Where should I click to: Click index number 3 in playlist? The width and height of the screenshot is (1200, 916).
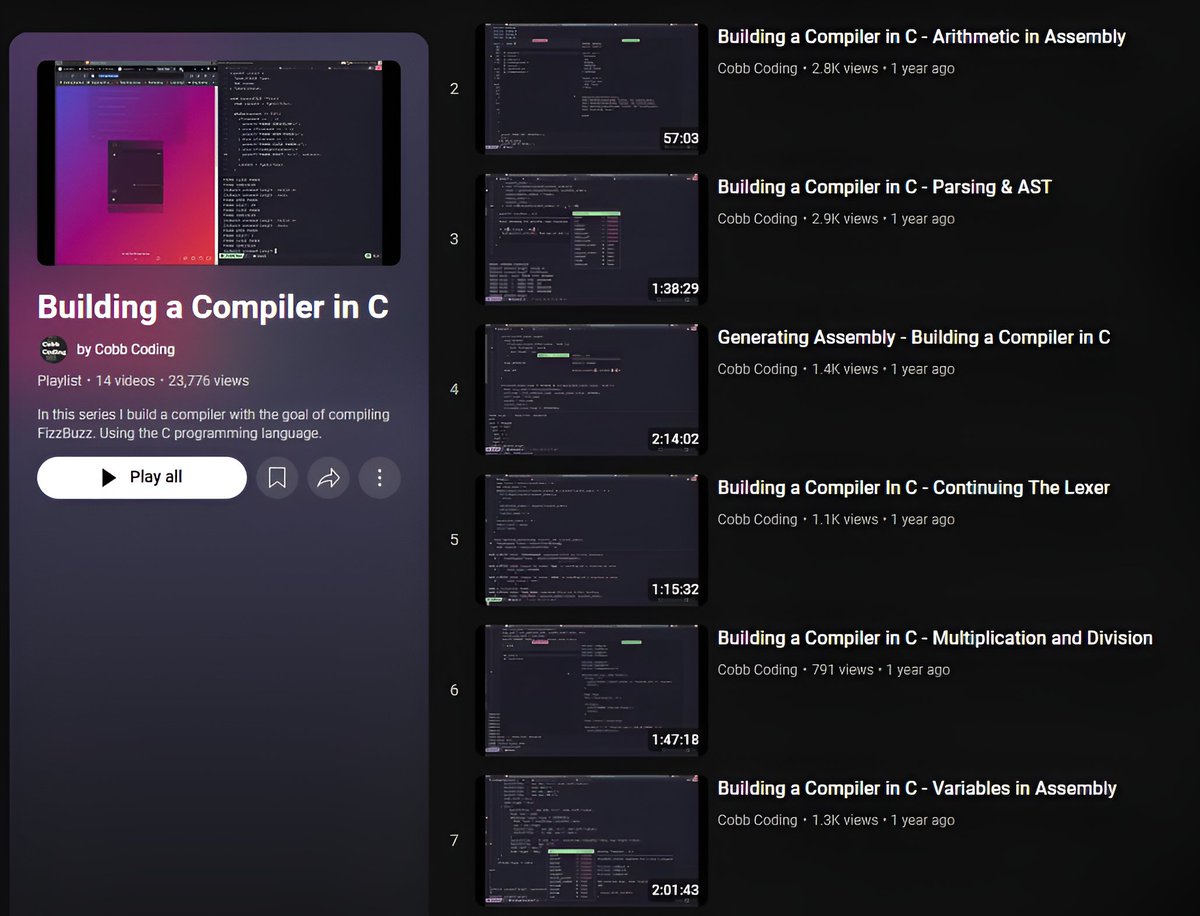click(454, 239)
